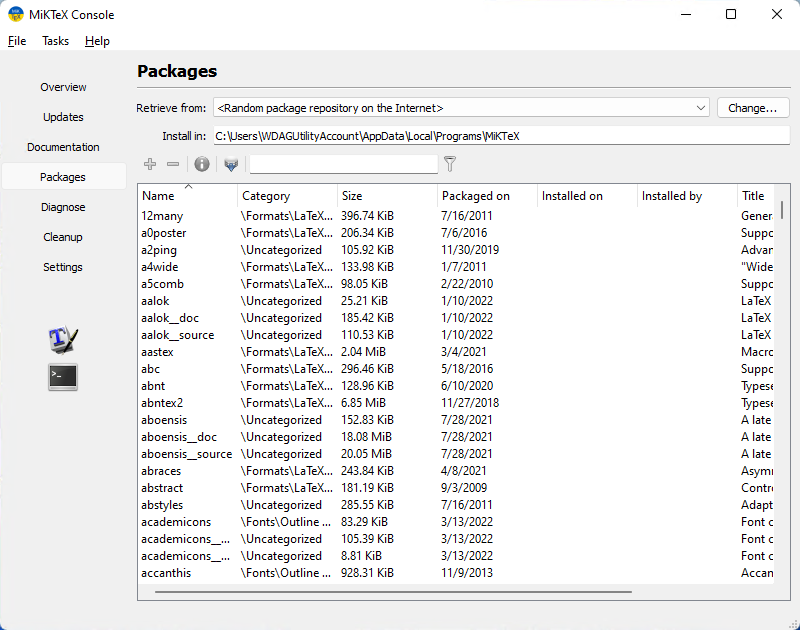Click the MiKTeX Console title bar icon
This screenshot has width=800, height=630.
pos(14,14)
